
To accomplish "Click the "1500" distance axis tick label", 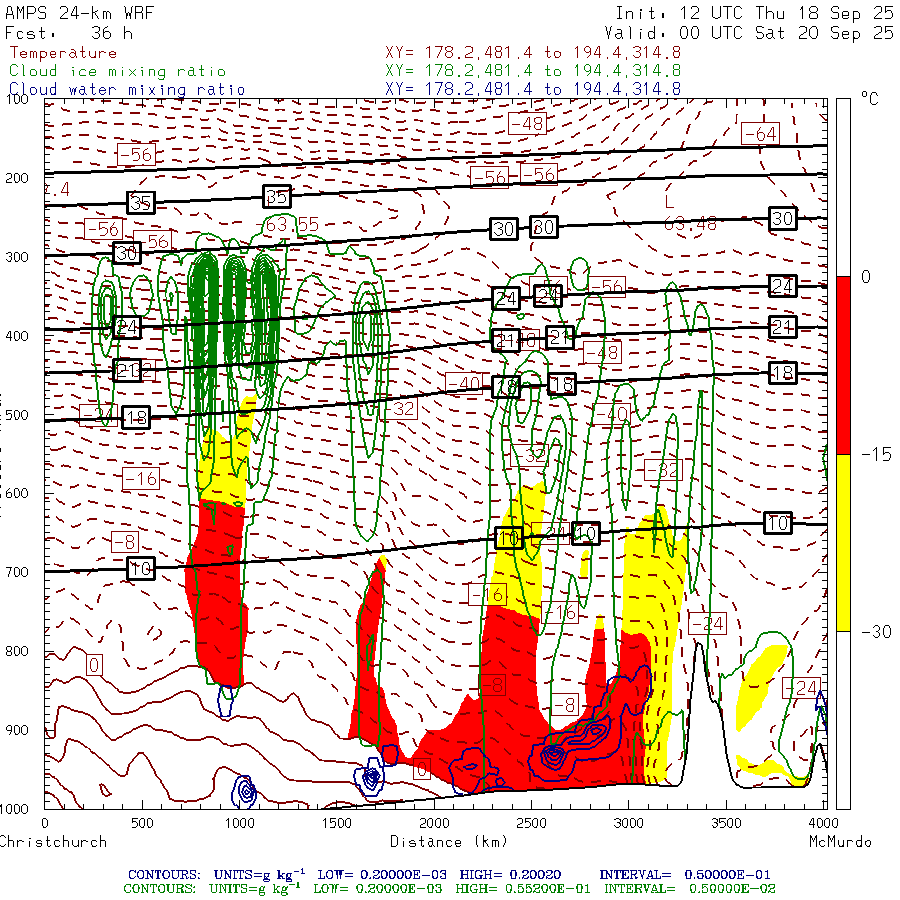I will (336, 823).
